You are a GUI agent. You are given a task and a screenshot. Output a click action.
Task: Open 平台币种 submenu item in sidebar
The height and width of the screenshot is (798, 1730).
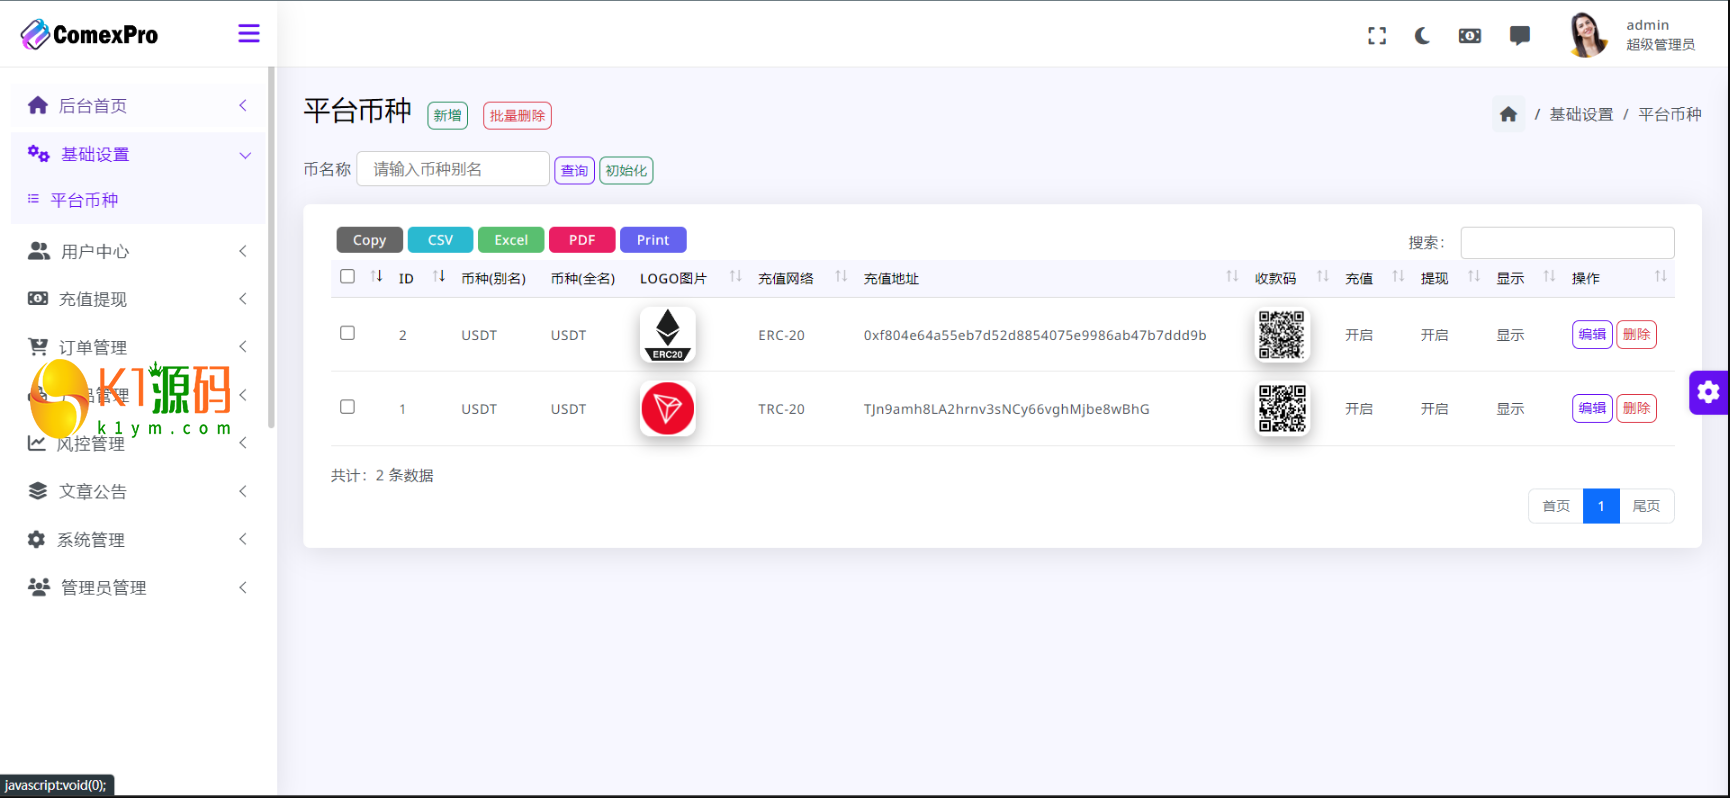coord(85,200)
